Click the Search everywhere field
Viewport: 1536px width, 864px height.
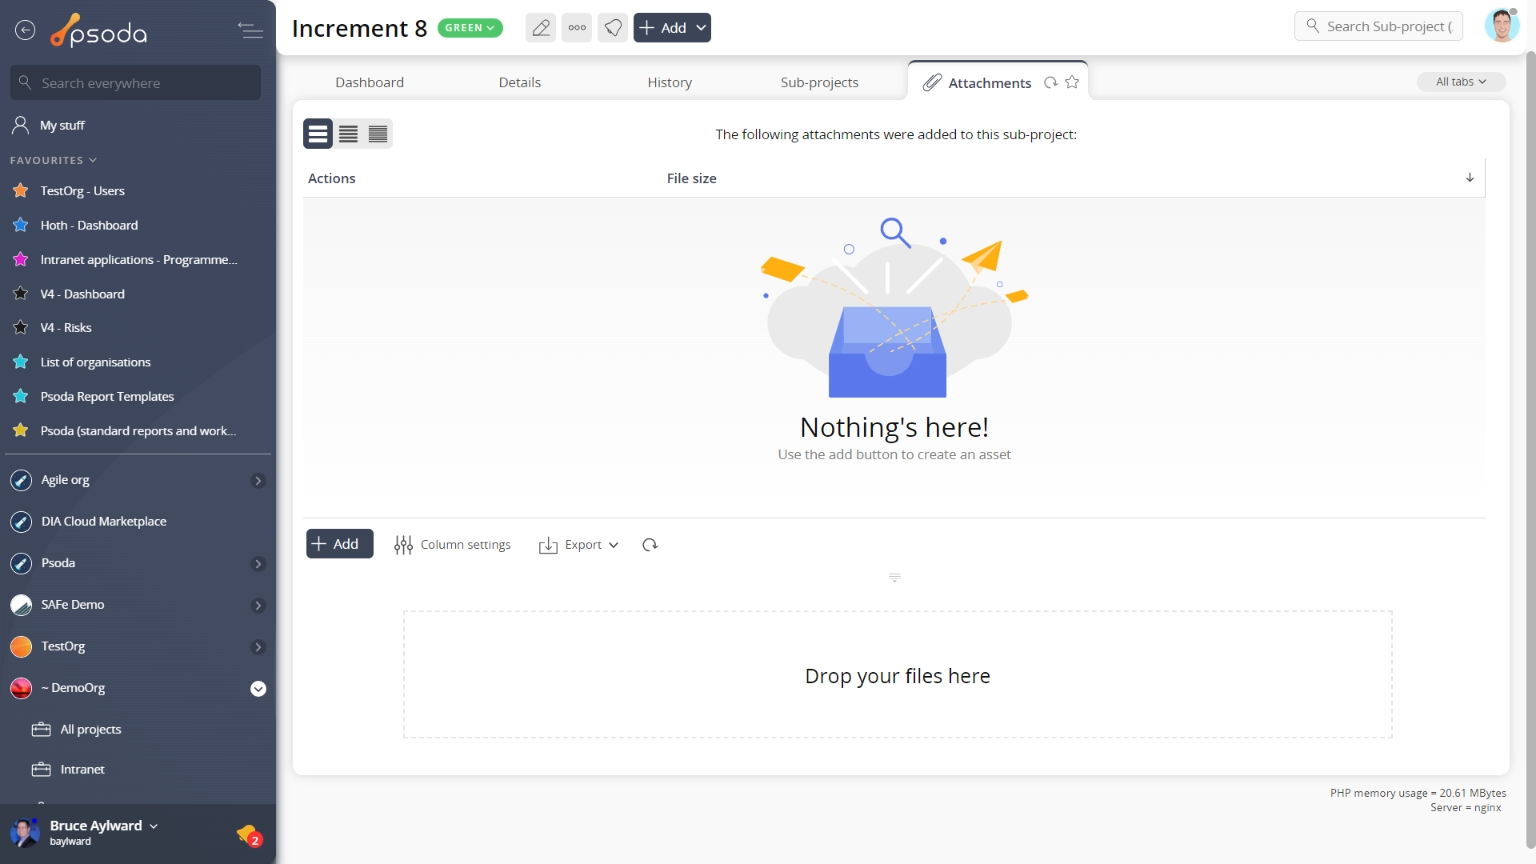(136, 83)
